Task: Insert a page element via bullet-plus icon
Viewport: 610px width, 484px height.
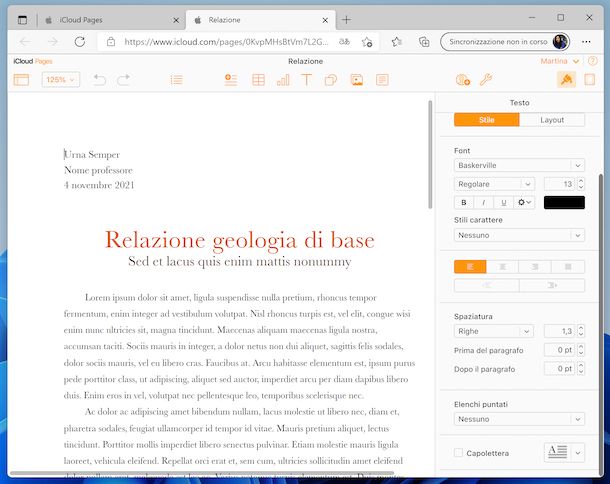Action: [231, 80]
